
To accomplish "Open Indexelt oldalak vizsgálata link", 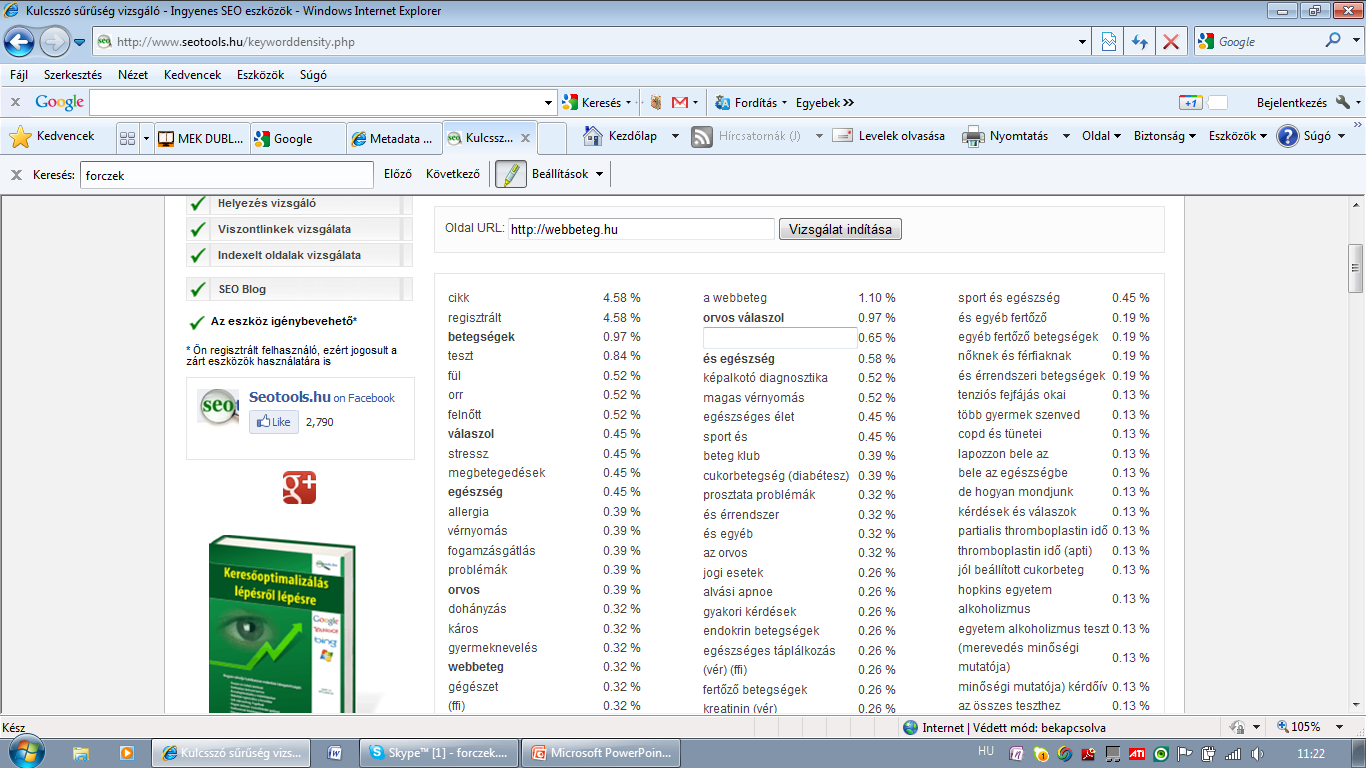I will pyautogui.click(x=289, y=255).
